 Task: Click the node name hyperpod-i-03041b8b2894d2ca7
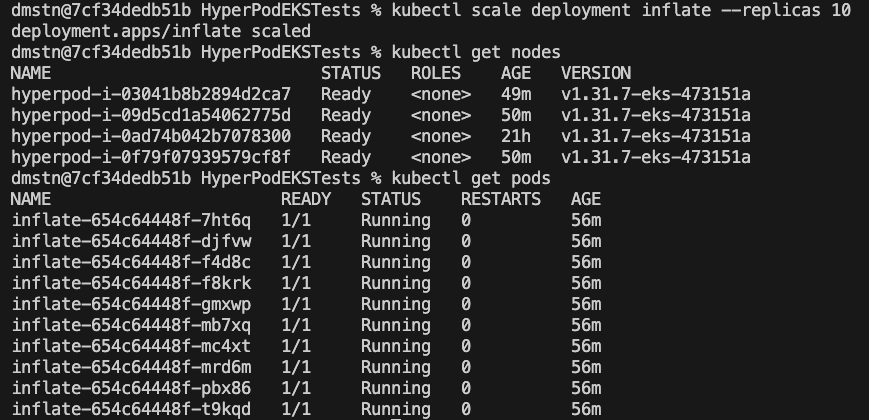(x=151, y=94)
